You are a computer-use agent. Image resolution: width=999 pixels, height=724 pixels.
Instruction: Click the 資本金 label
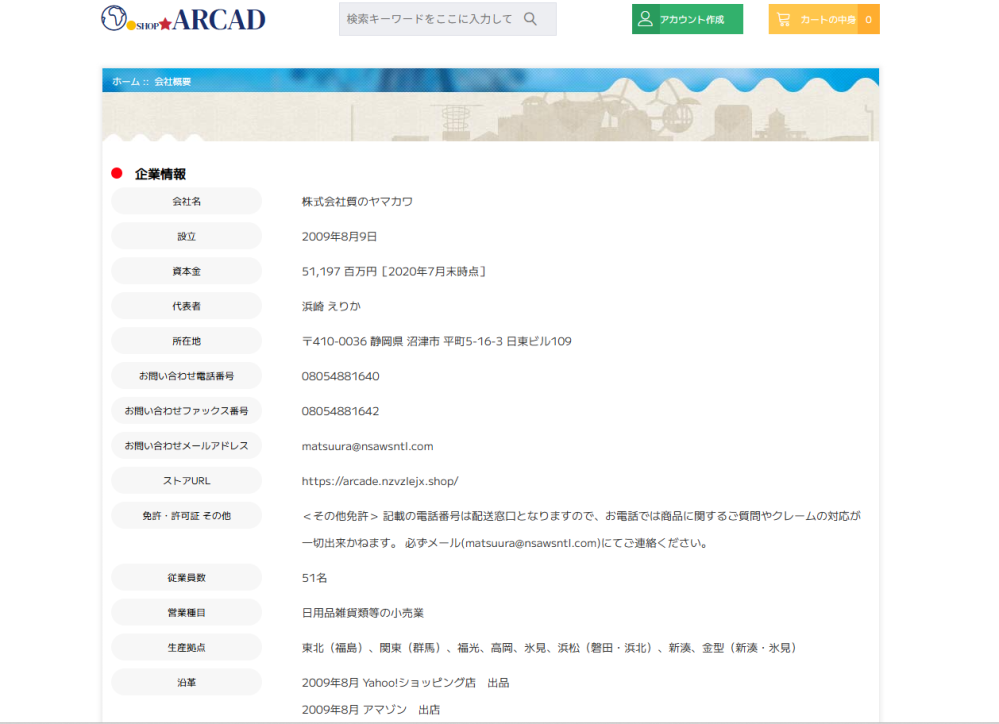[186, 272]
